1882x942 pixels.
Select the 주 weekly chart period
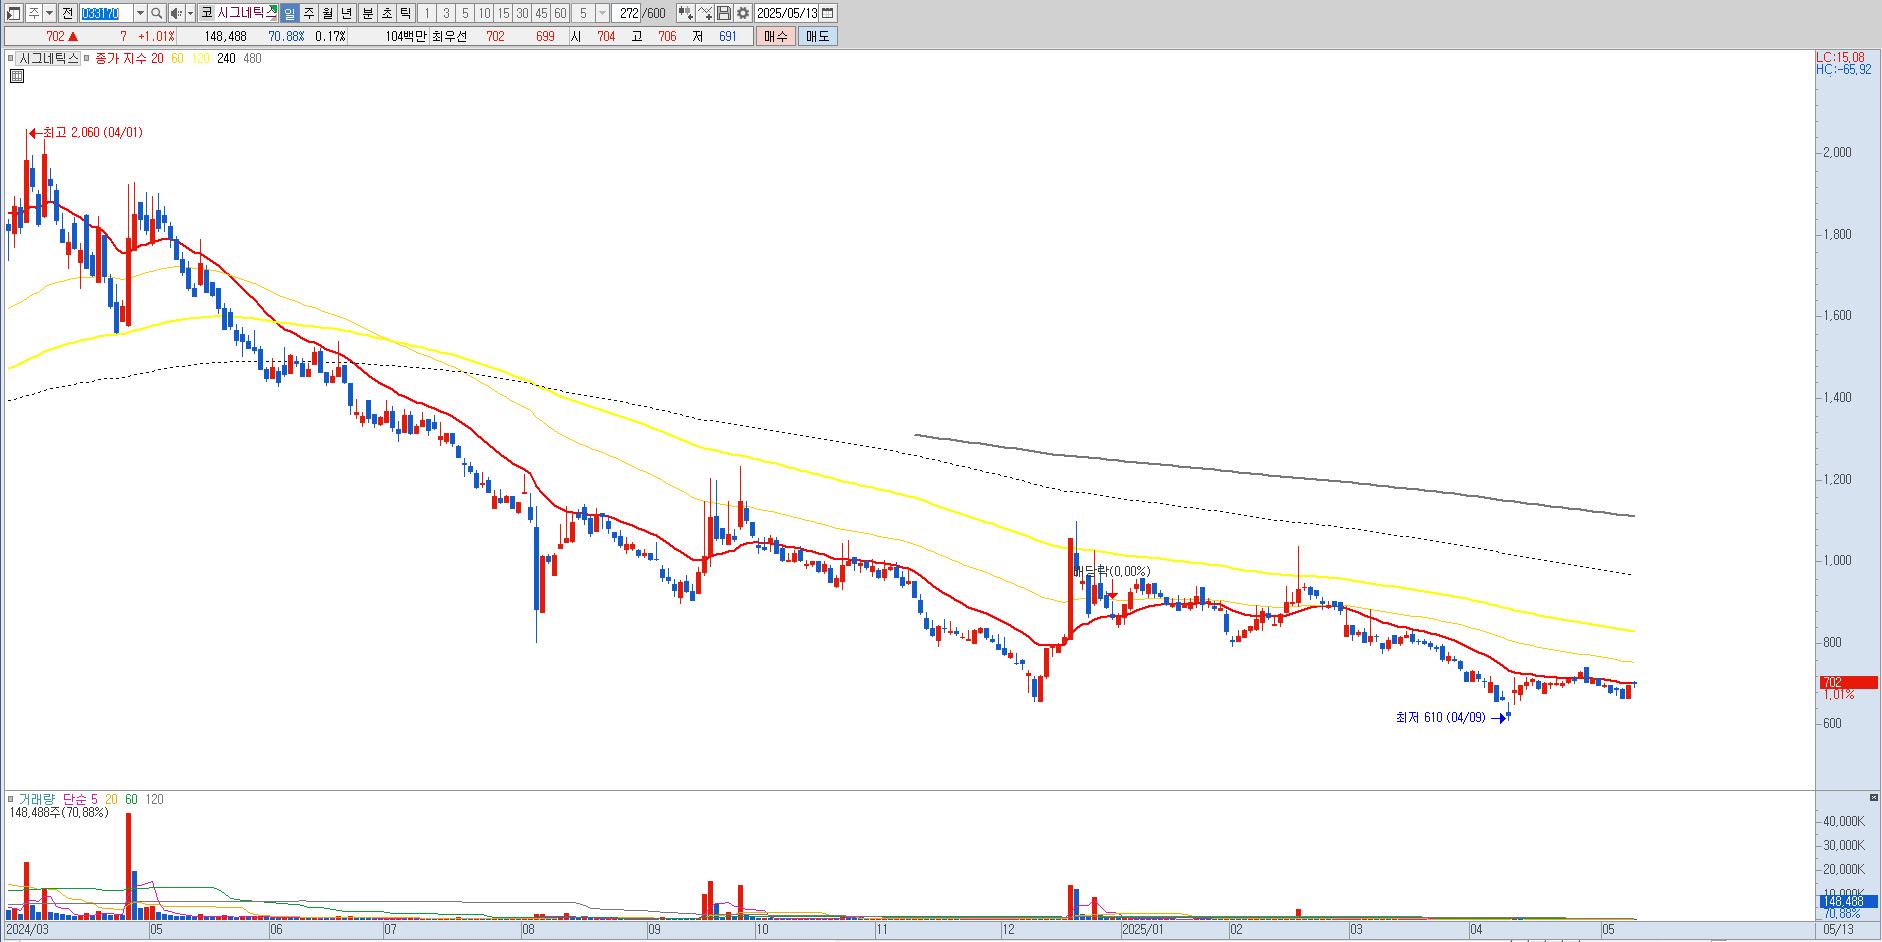click(x=309, y=13)
